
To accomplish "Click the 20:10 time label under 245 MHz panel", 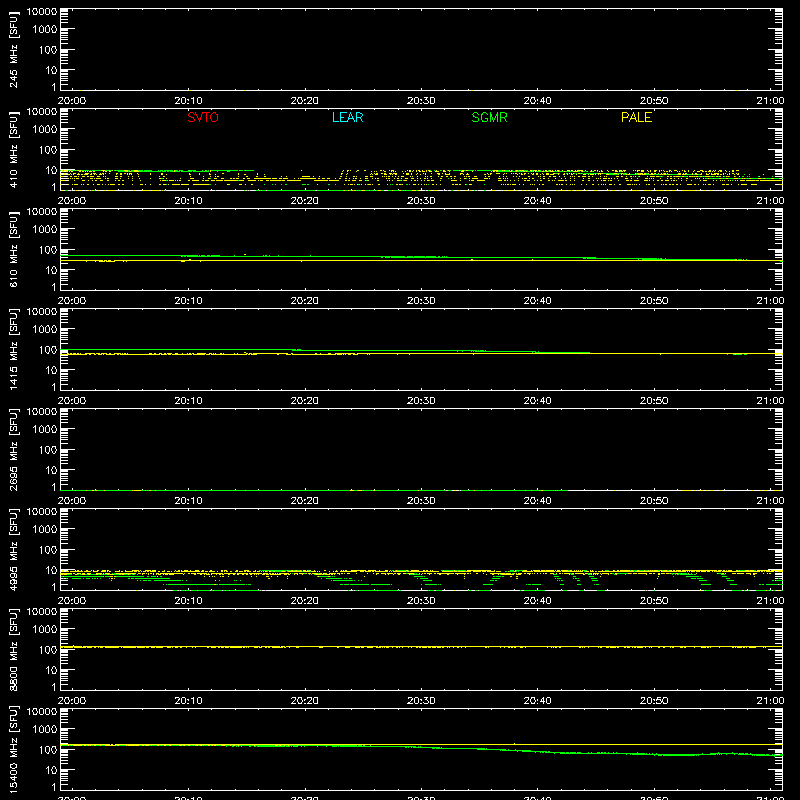I will pos(188,101).
